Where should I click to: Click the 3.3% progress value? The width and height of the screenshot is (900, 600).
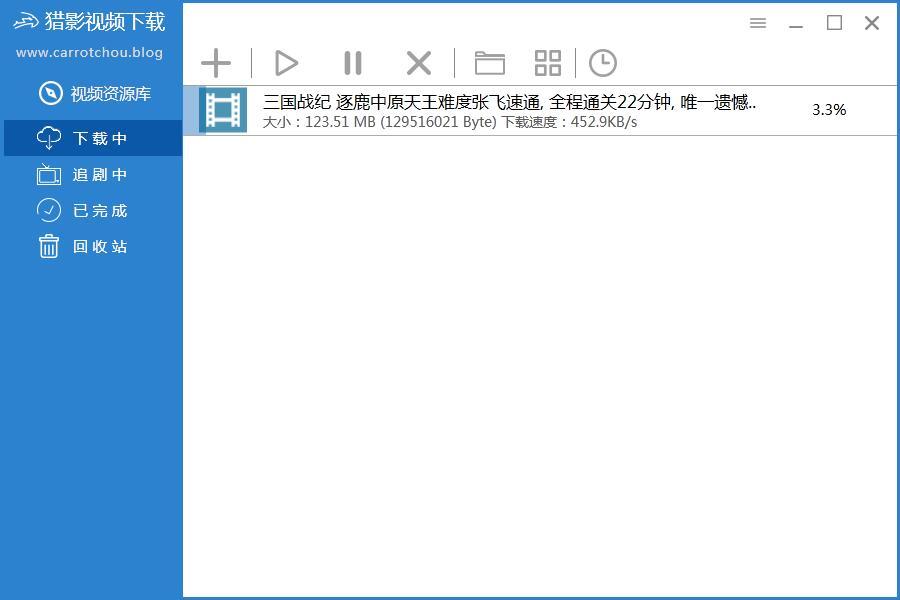[x=829, y=110]
